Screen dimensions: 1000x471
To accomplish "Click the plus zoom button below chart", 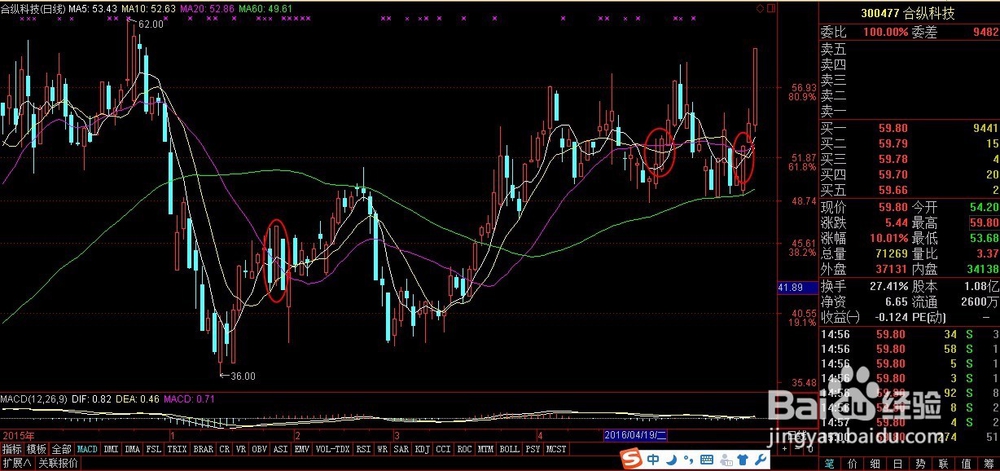I will click(x=784, y=449).
